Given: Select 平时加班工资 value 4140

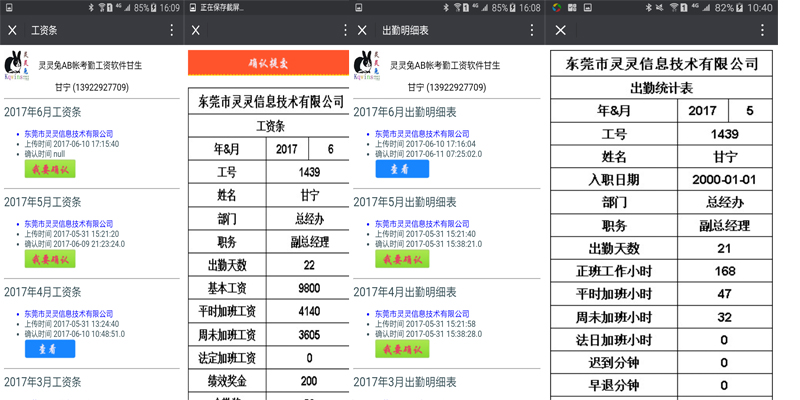Looking at the screenshot, I should [x=308, y=311].
